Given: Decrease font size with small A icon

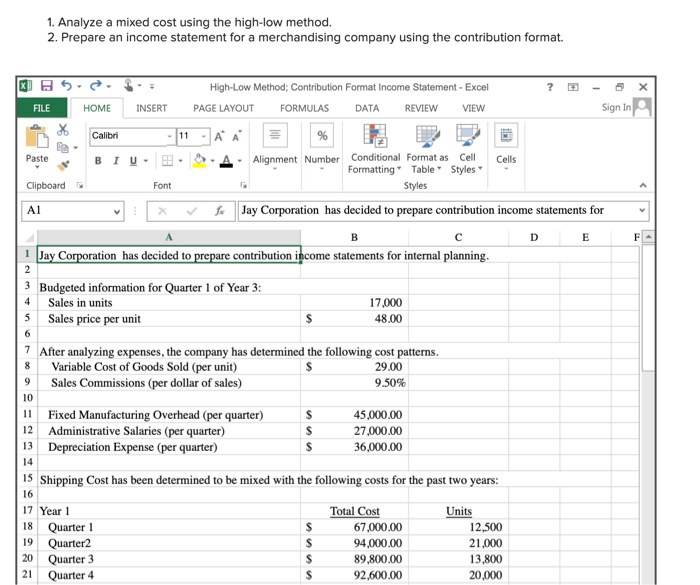Looking at the screenshot, I should coord(236,136).
